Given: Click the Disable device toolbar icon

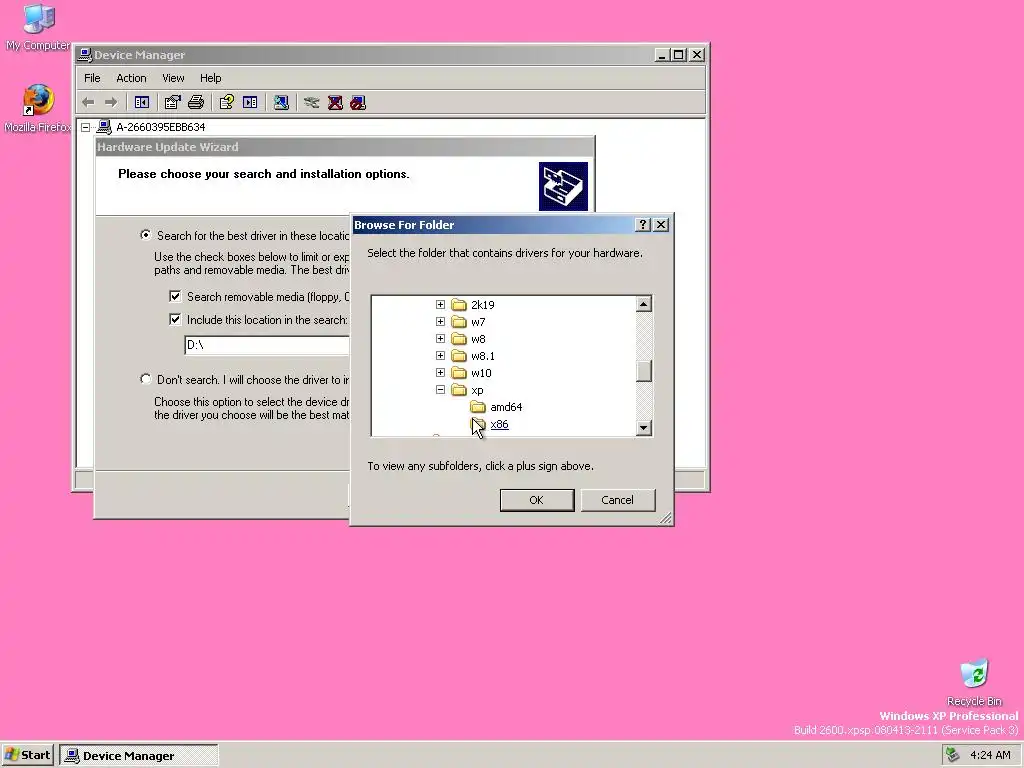Looking at the screenshot, I should [358, 103].
